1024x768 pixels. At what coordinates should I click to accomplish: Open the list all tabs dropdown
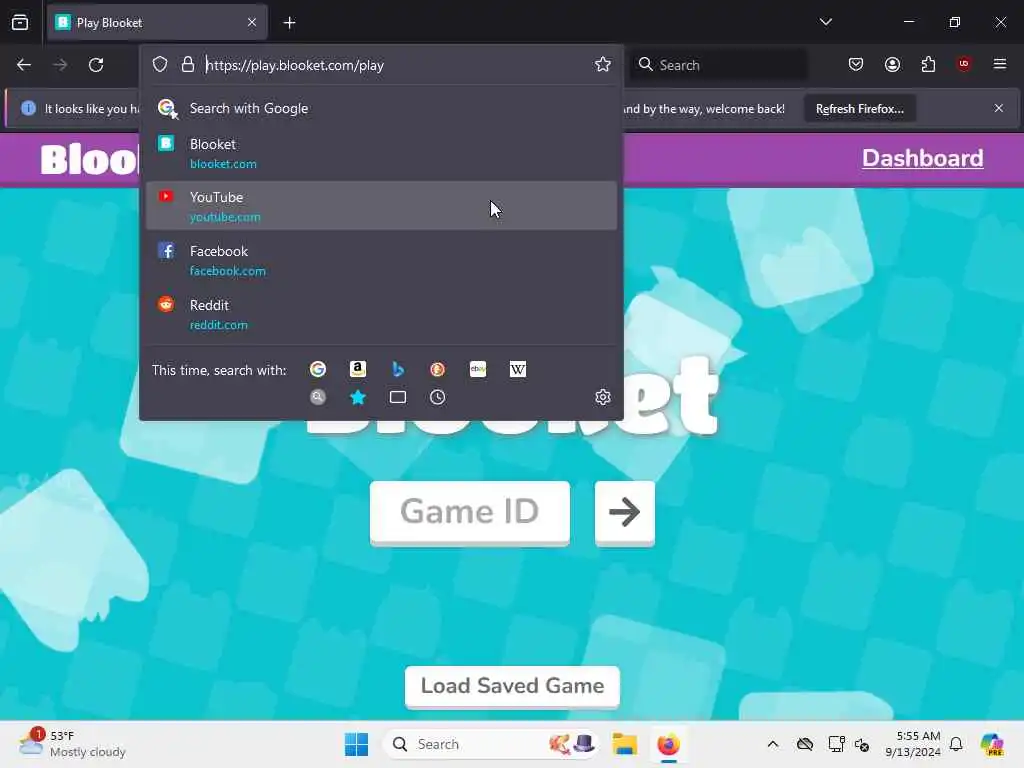point(825,22)
